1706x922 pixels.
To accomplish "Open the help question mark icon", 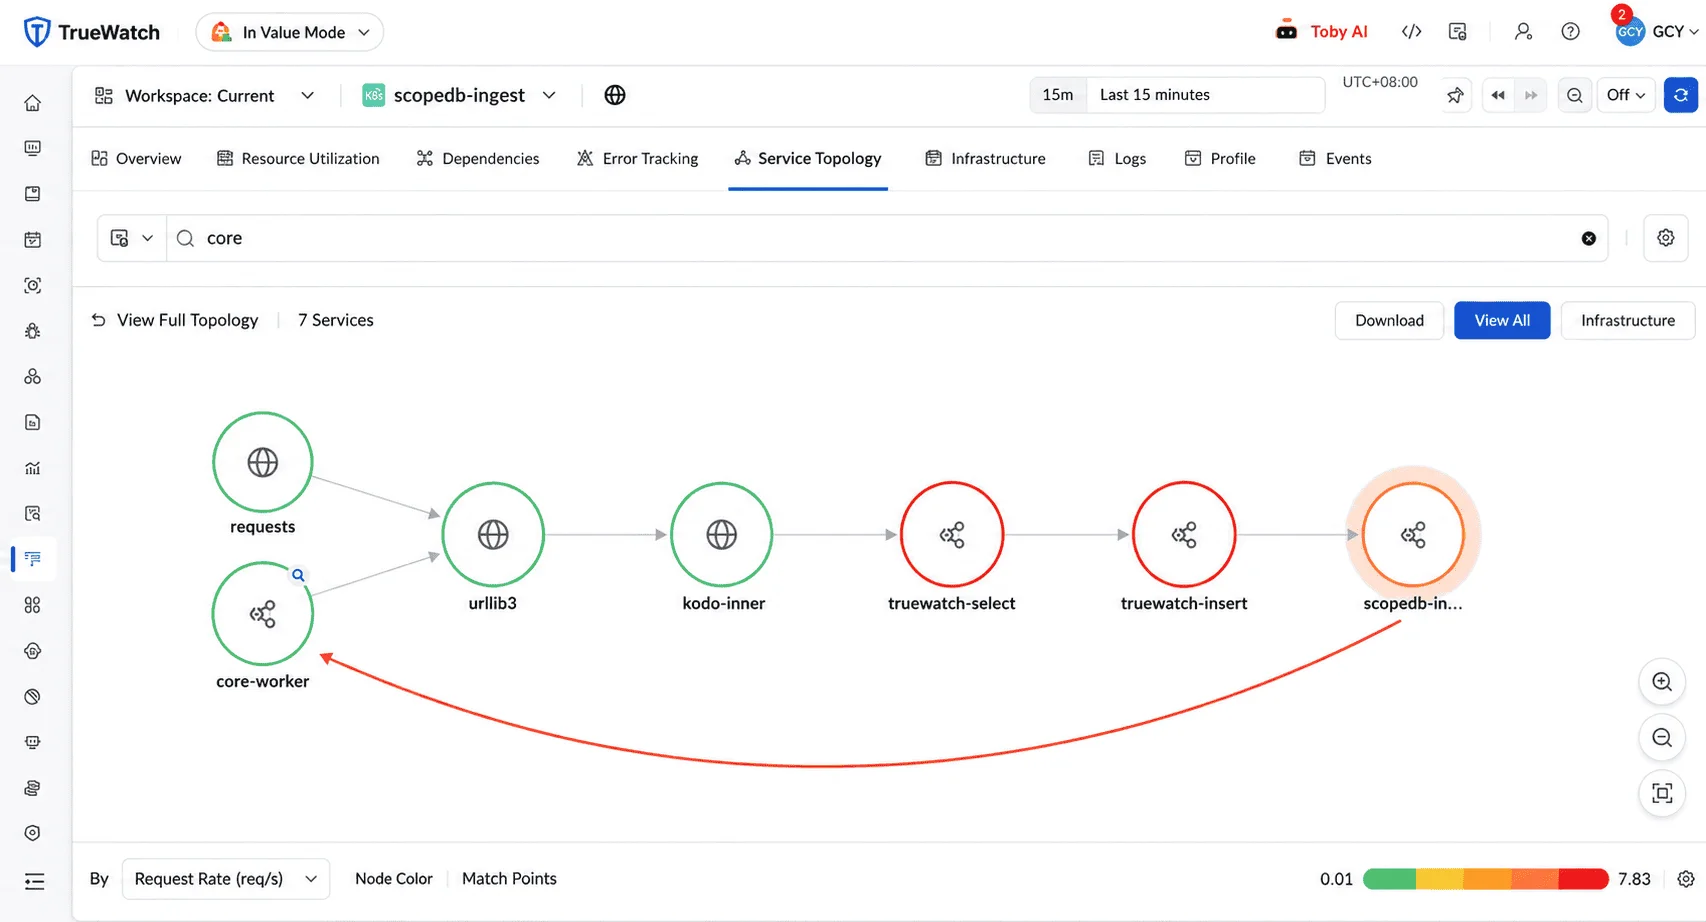I will tap(1570, 32).
